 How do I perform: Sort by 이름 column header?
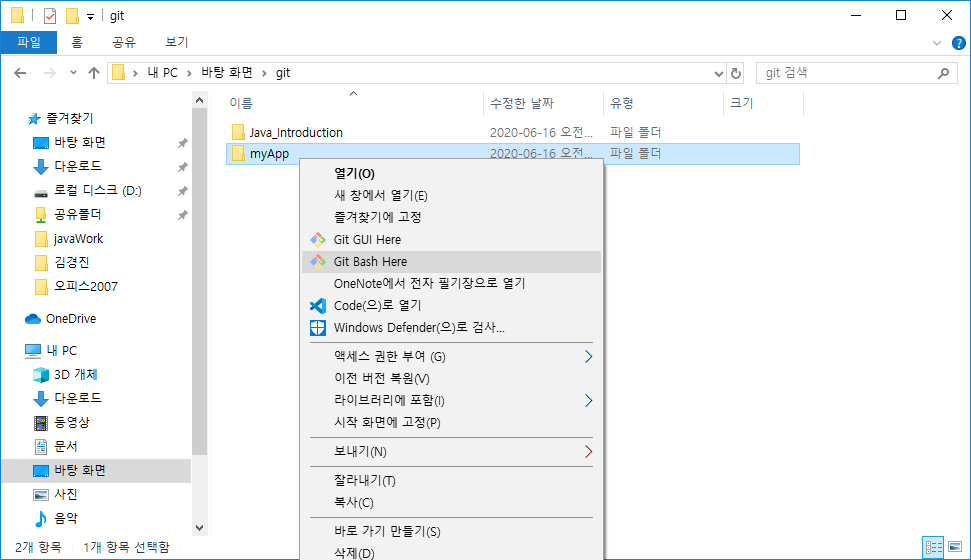[353, 103]
